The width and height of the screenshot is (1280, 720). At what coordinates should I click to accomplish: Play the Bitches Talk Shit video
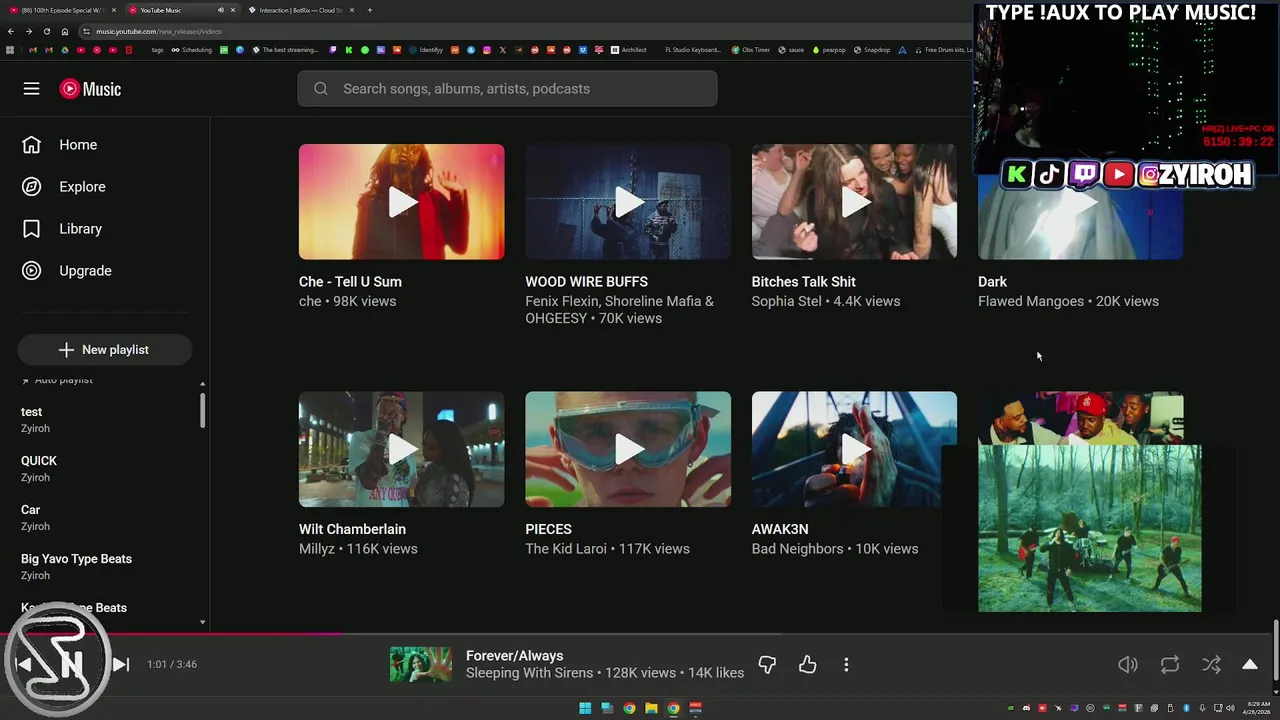[854, 202]
